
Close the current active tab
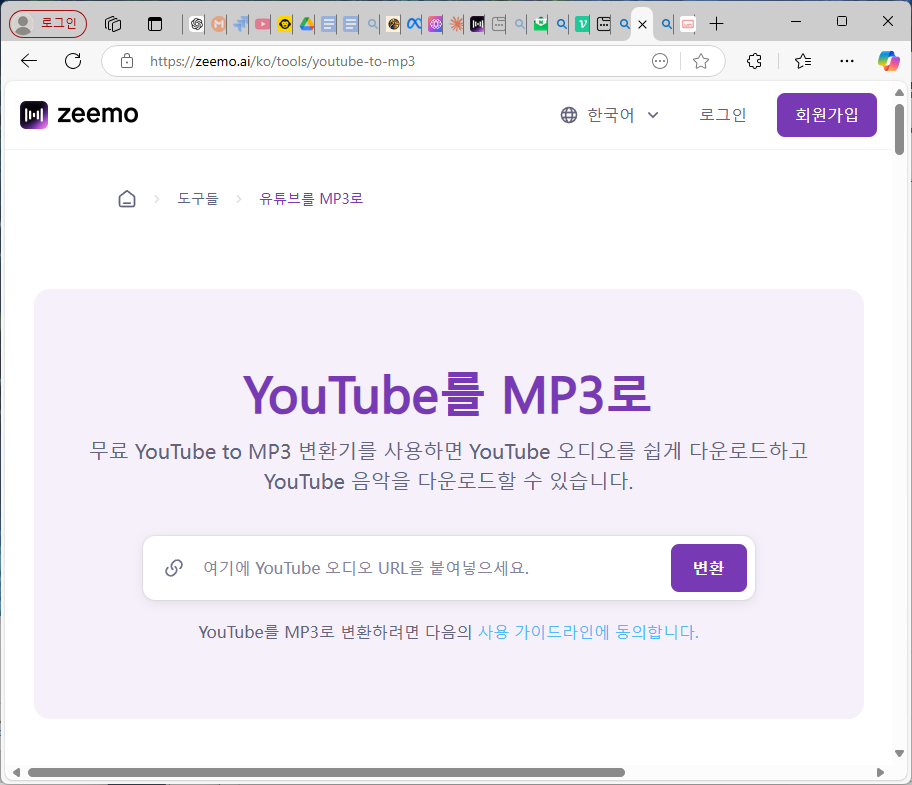pyautogui.click(x=642, y=24)
